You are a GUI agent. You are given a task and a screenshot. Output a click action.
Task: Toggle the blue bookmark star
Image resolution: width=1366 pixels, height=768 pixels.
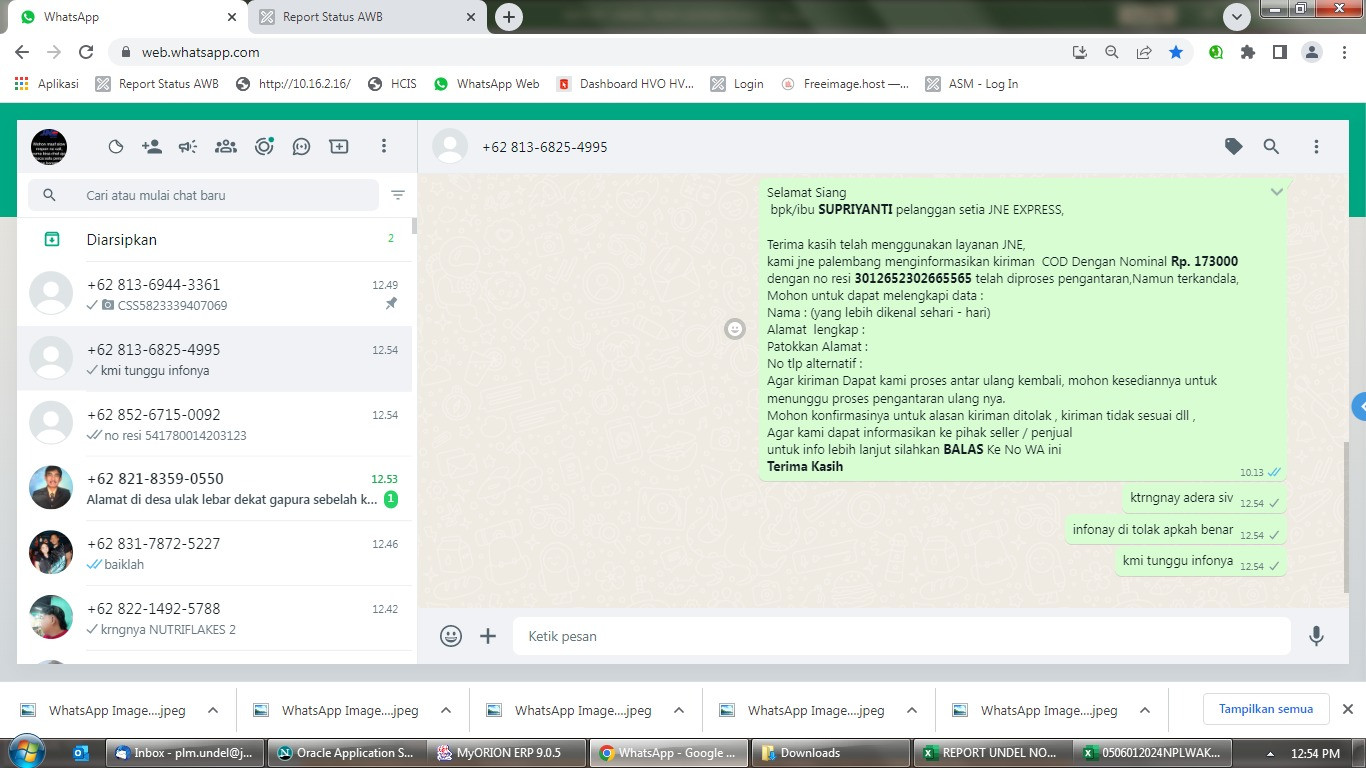1176,52
